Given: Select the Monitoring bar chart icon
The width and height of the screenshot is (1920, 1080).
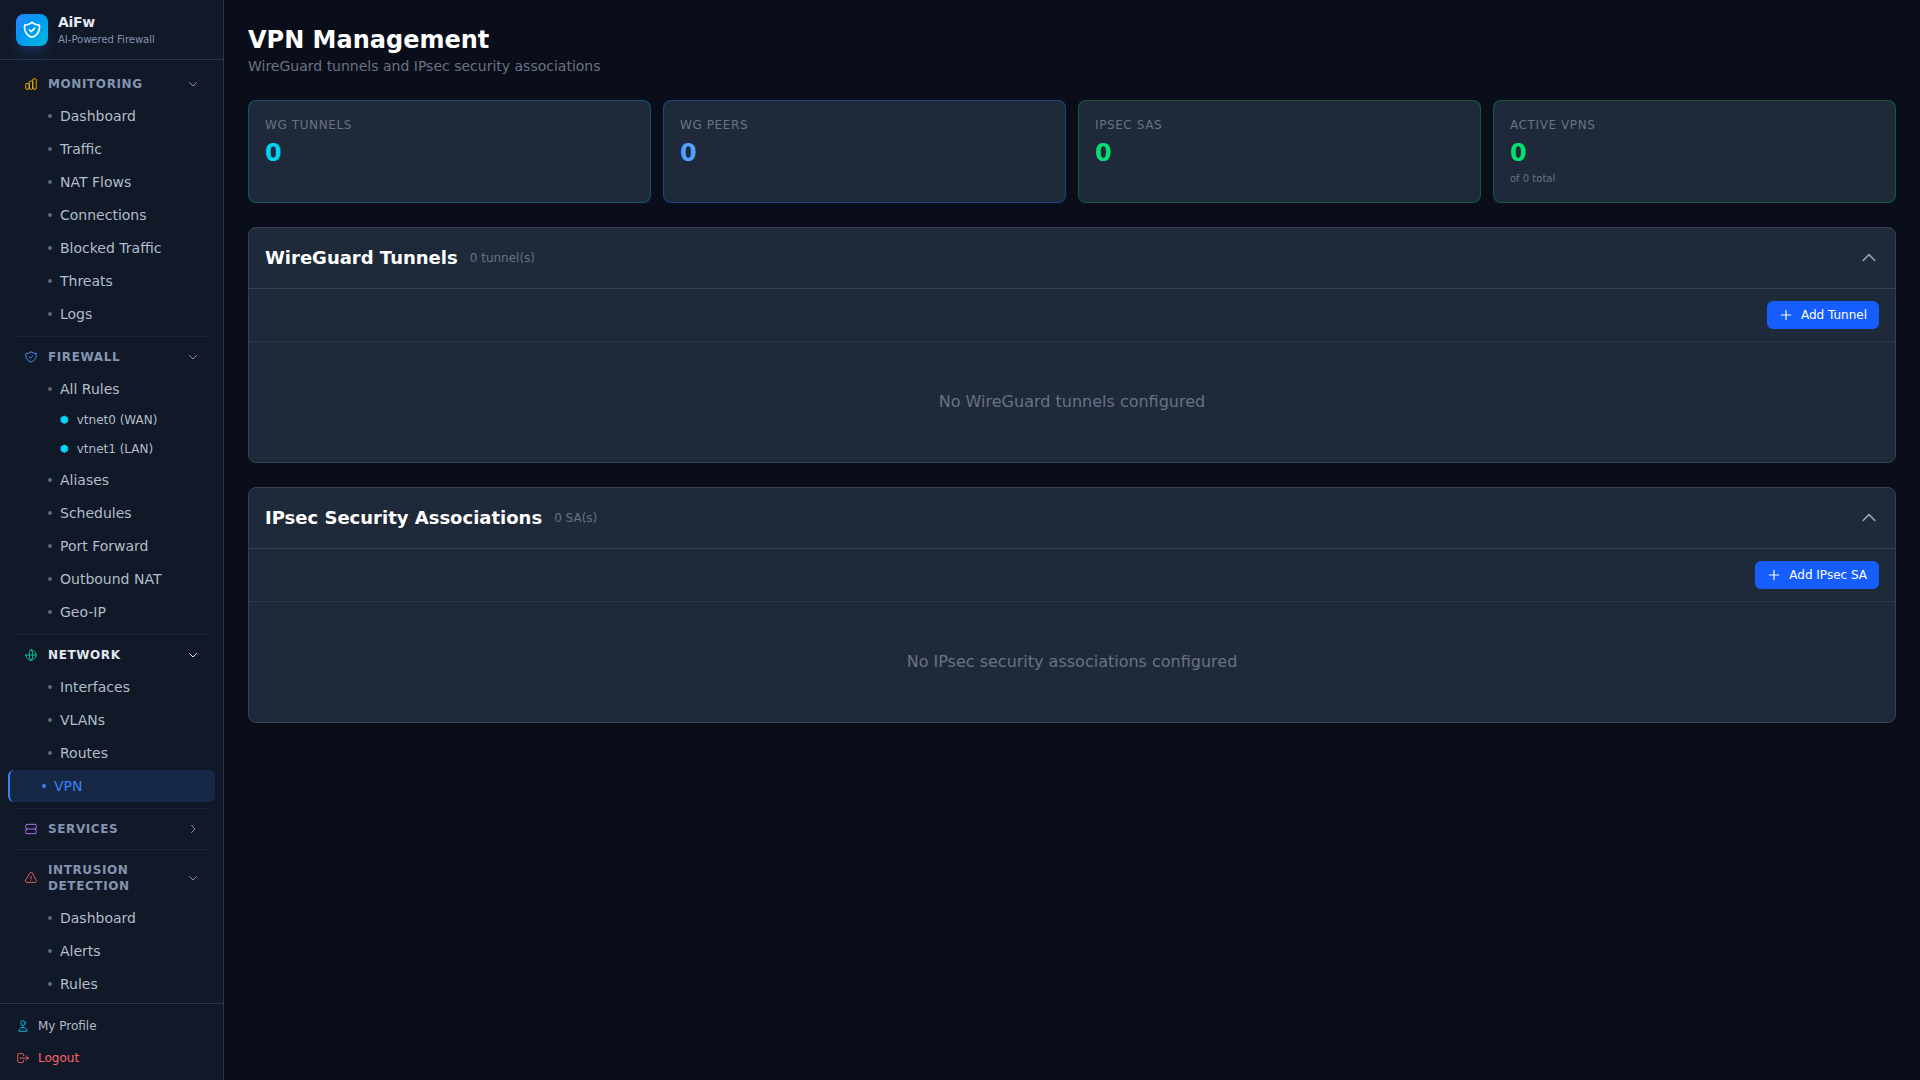Looking at the screenshot, I should click(30, 83).
